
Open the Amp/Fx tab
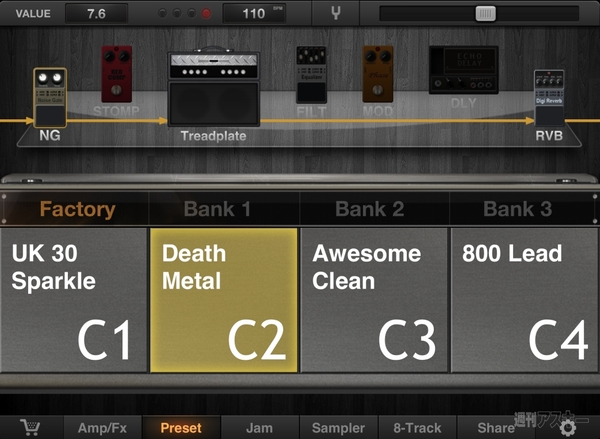point(102,428)
